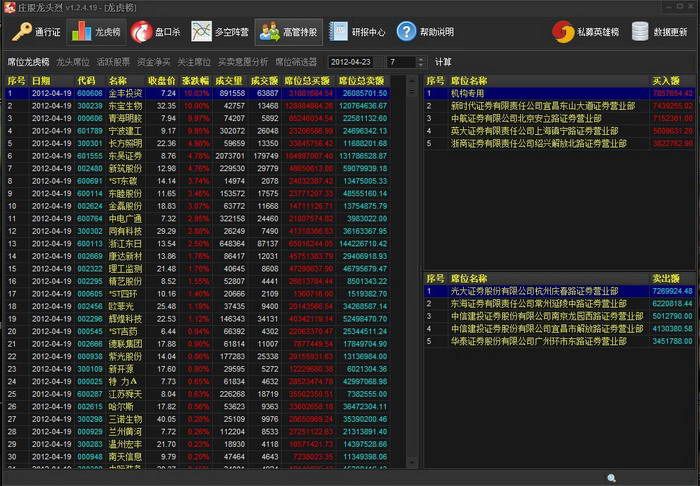700x486 pixels.
Task: Click the 数据更新 database icon
Action: tap(640, 32)
